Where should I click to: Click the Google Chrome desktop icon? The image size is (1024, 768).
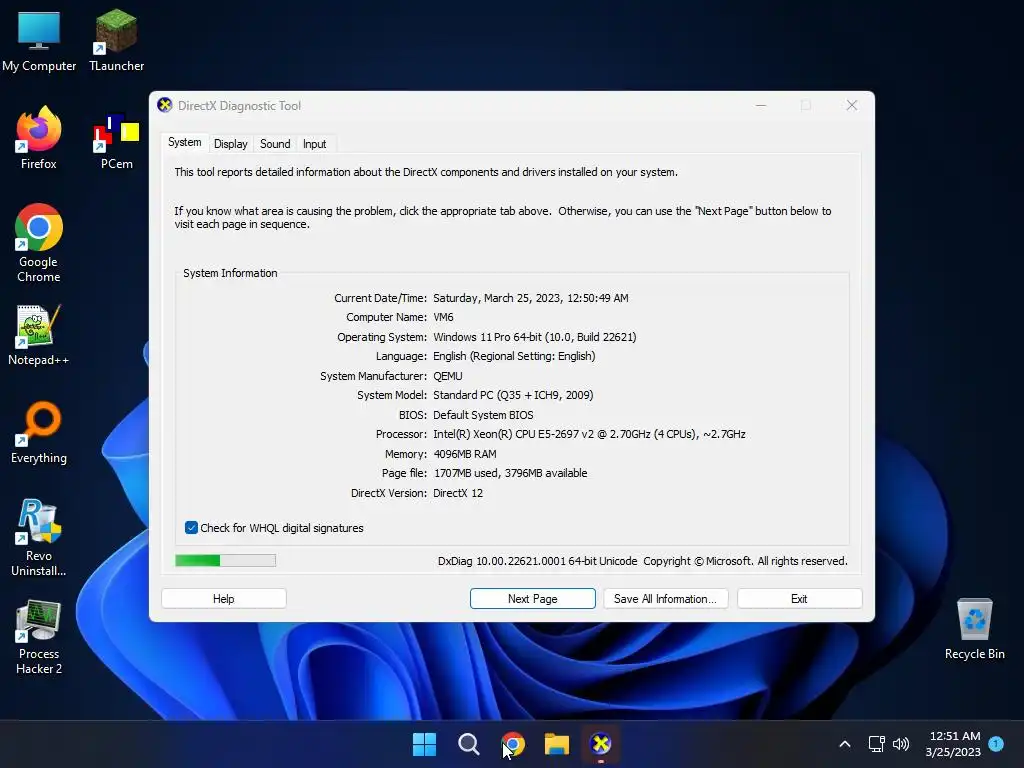39,242
